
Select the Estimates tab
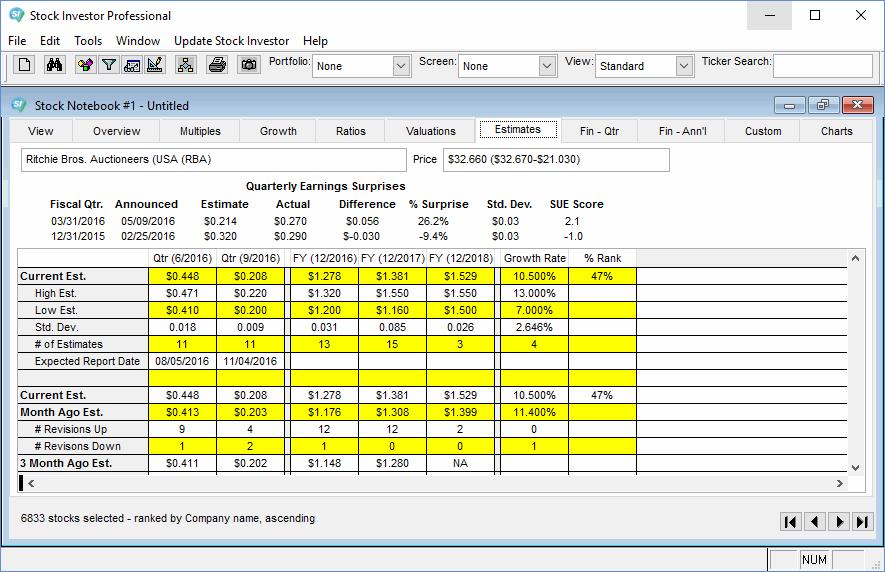click(518, 129)
